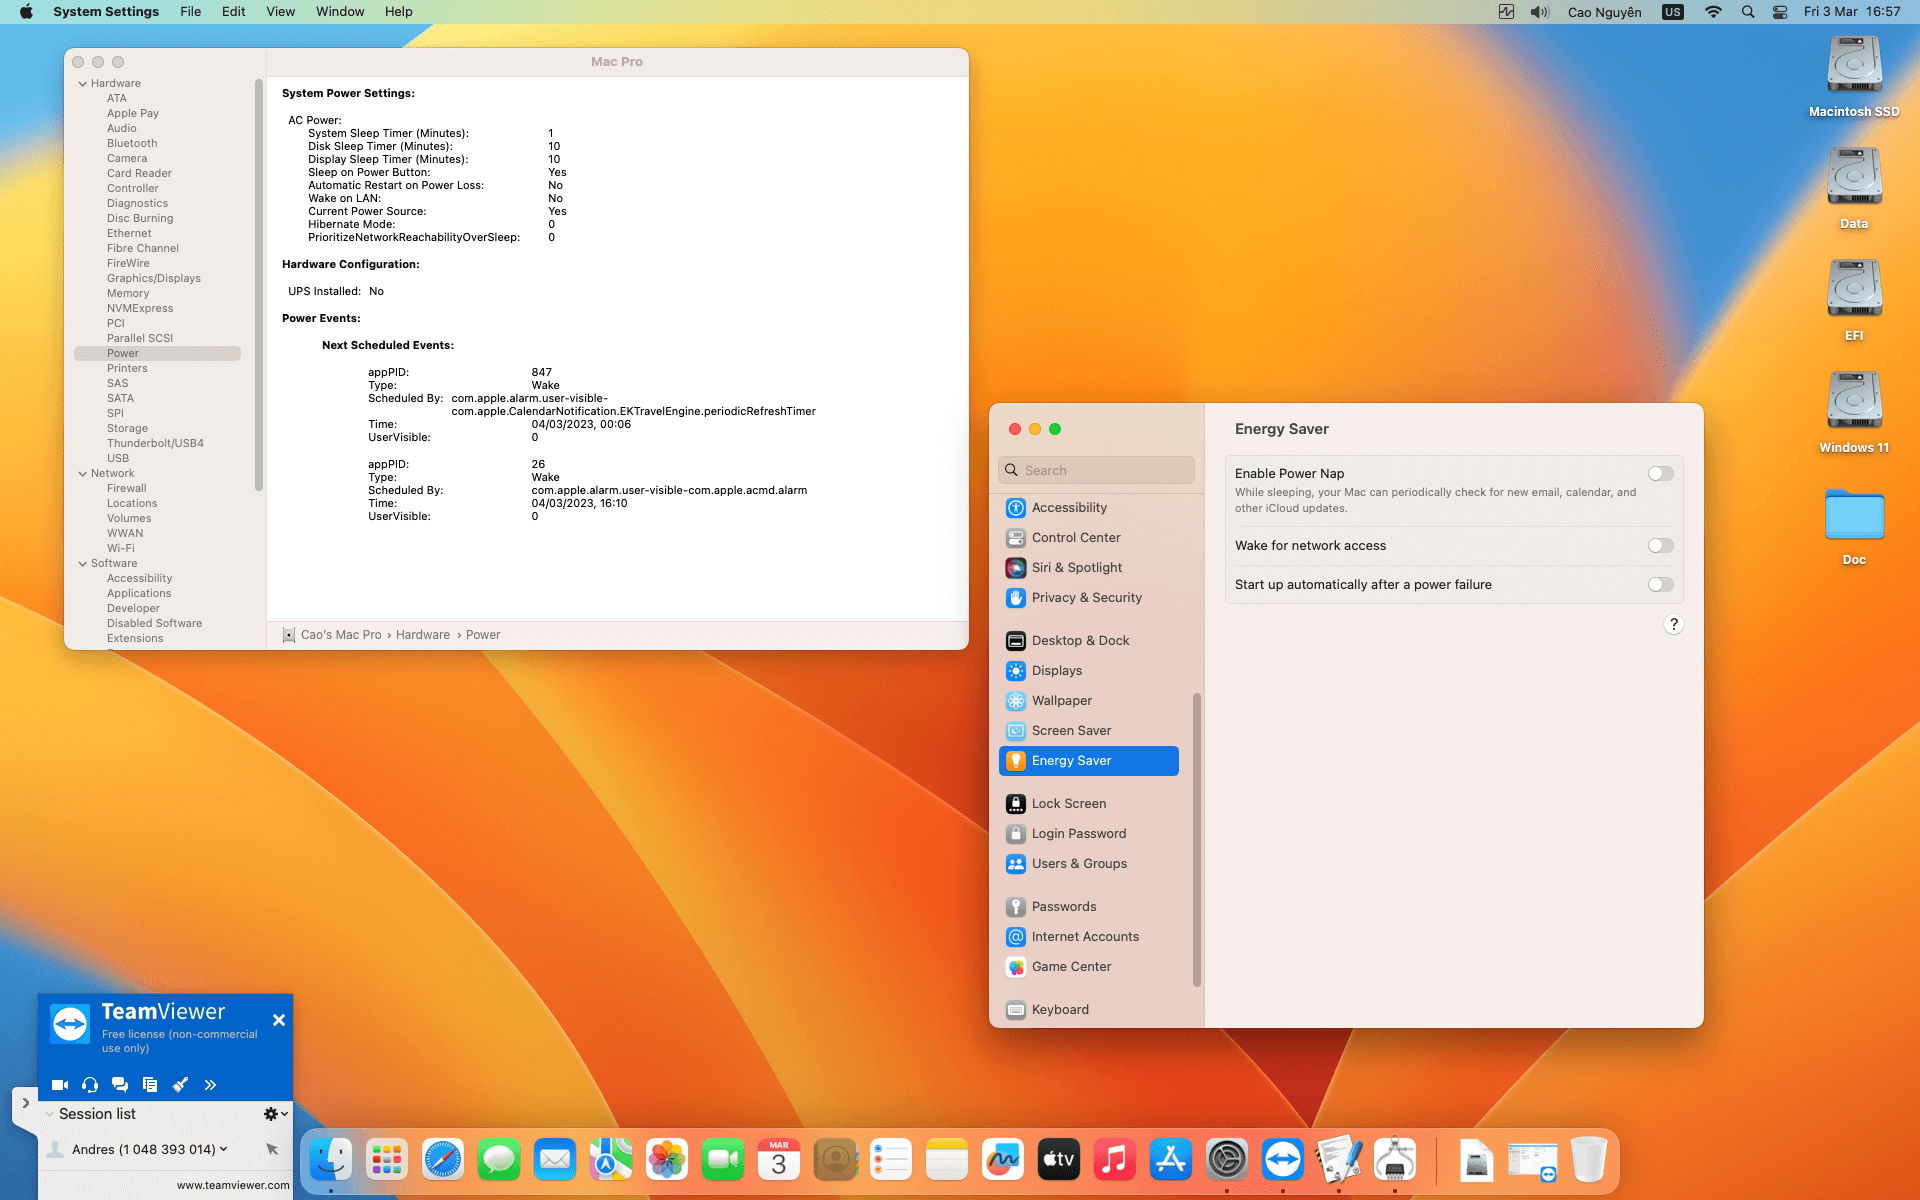
Task: Open the Energy Saver help question mark
Action: 1674,624
